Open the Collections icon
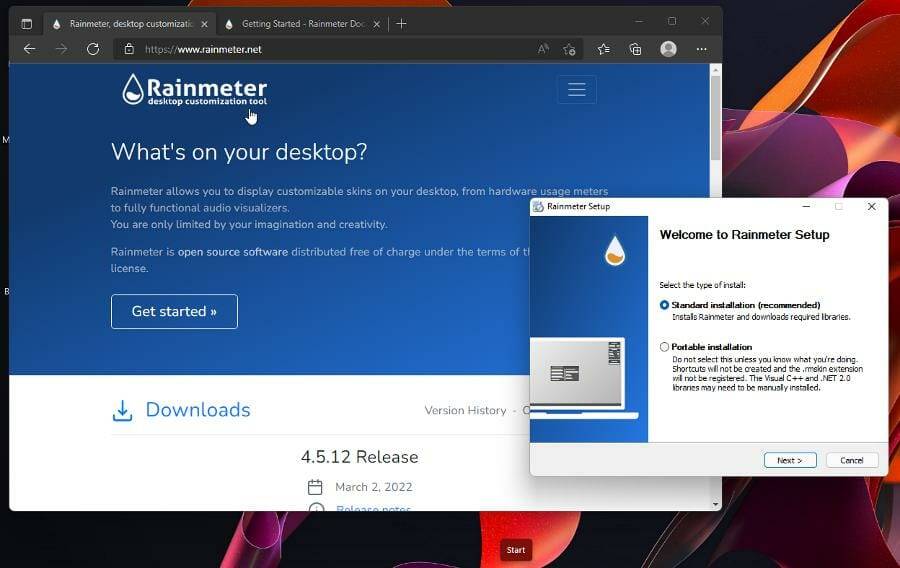 coord(635,49)
